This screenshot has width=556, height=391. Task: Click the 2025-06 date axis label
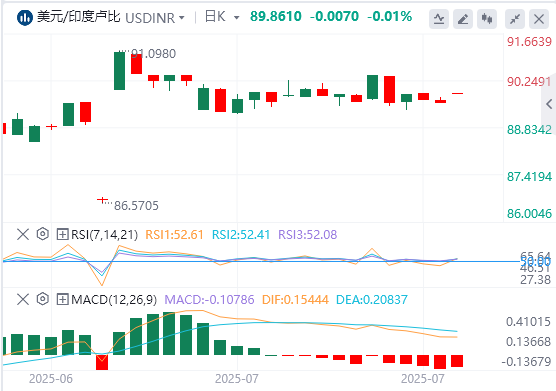pos(51,379)
